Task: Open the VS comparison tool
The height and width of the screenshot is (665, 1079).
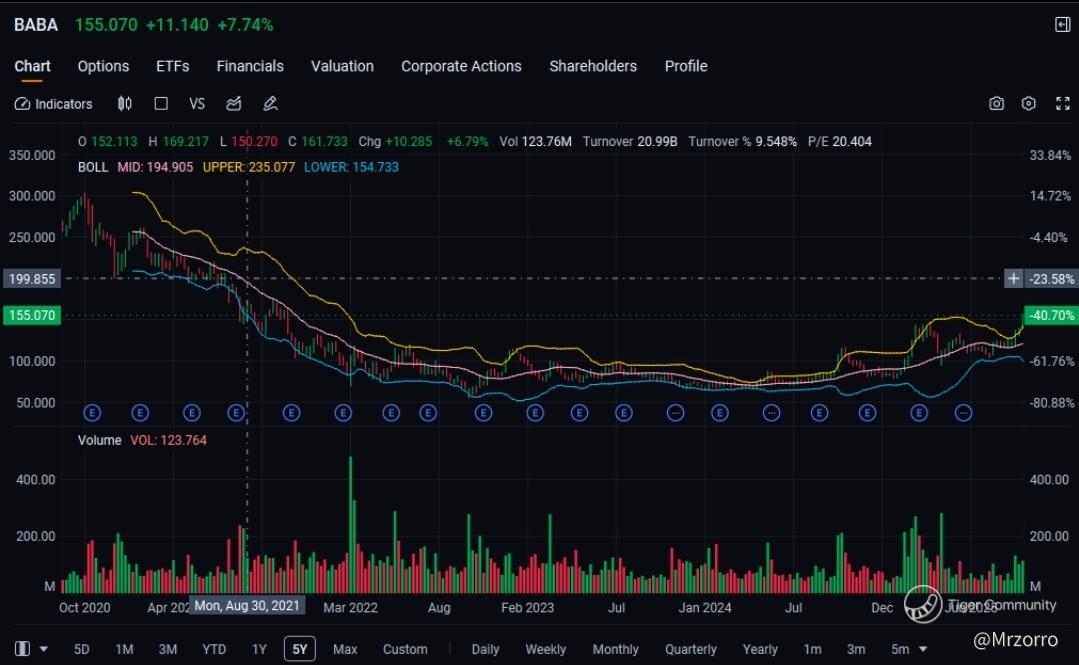Action: [x=197, y=103]
